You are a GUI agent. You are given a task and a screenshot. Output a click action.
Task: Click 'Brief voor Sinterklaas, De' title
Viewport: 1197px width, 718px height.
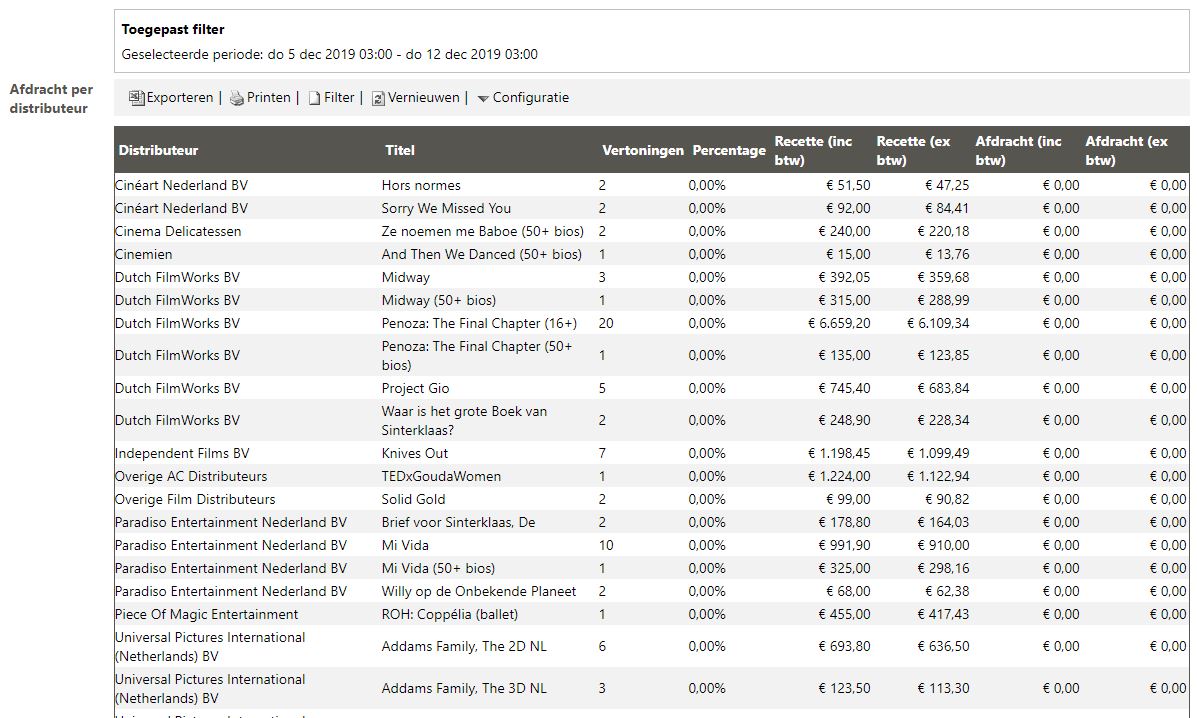[x=458, y=522]
